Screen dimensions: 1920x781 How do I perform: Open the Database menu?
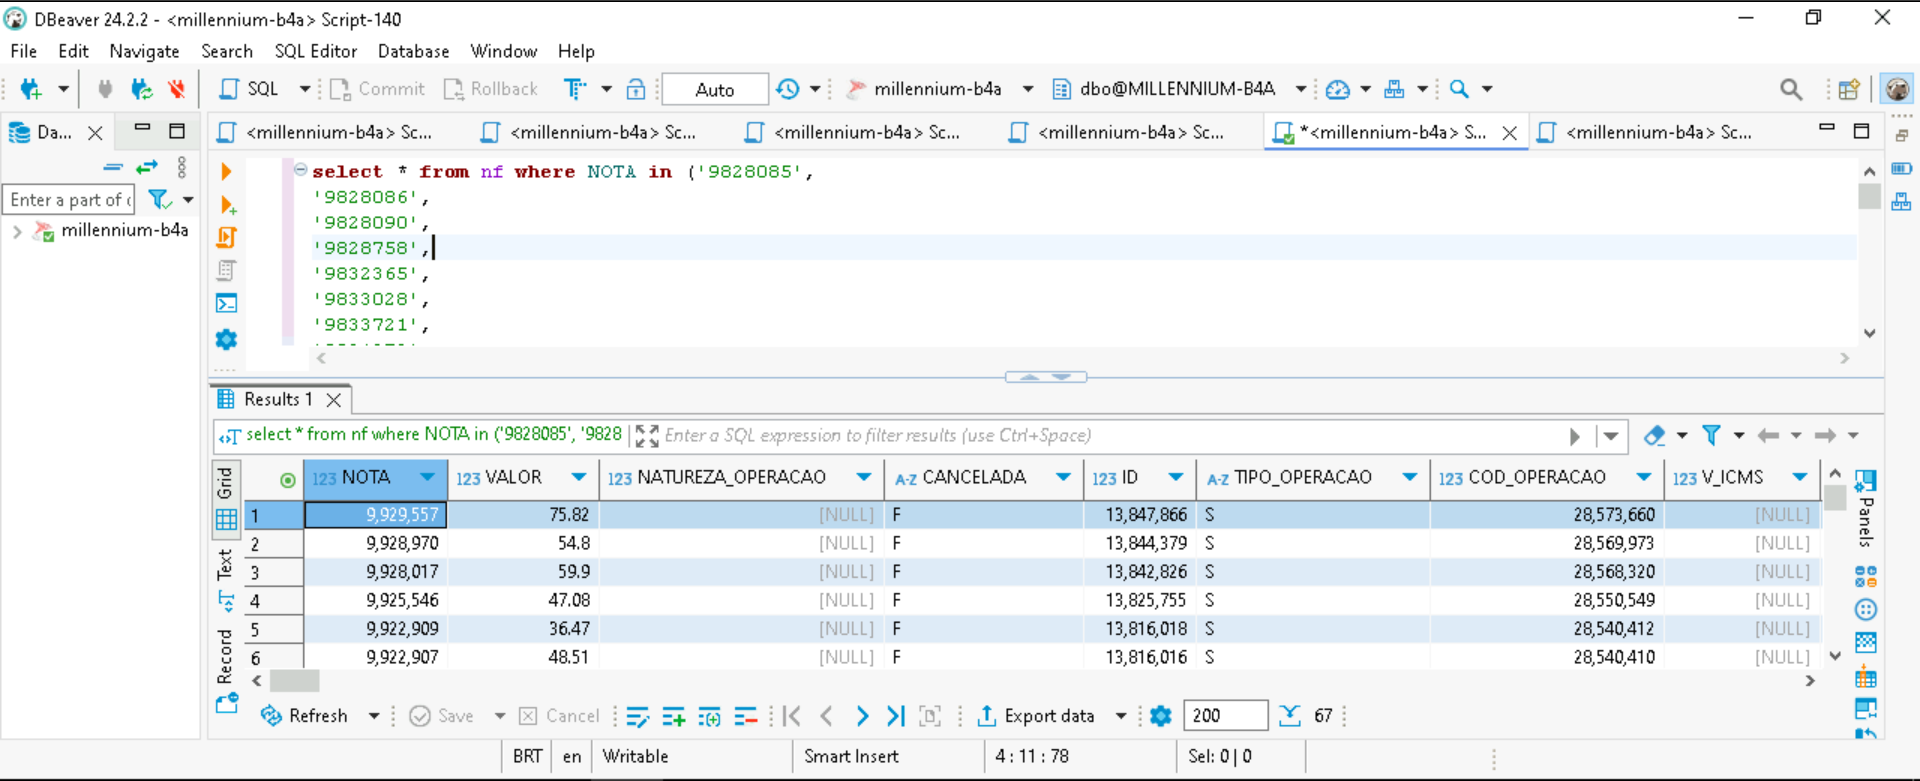click(x=413, y=51)
